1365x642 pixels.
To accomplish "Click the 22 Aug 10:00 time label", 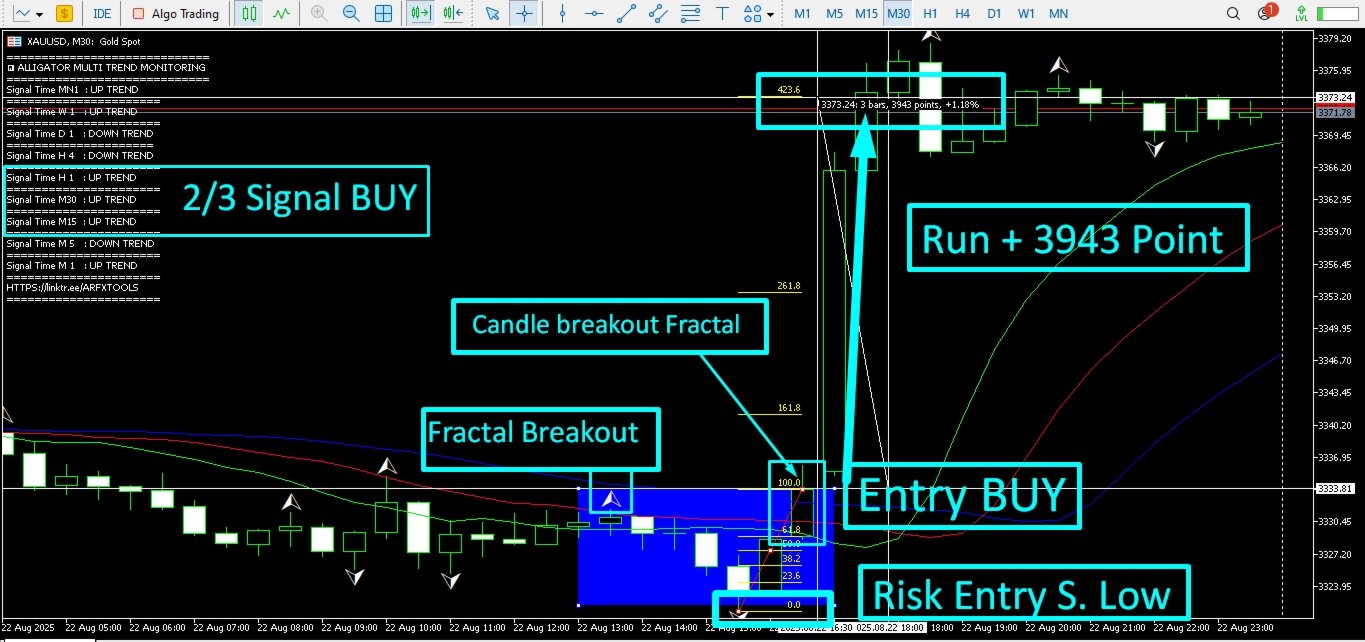I will pyautogui.click(x=413, y=627).
